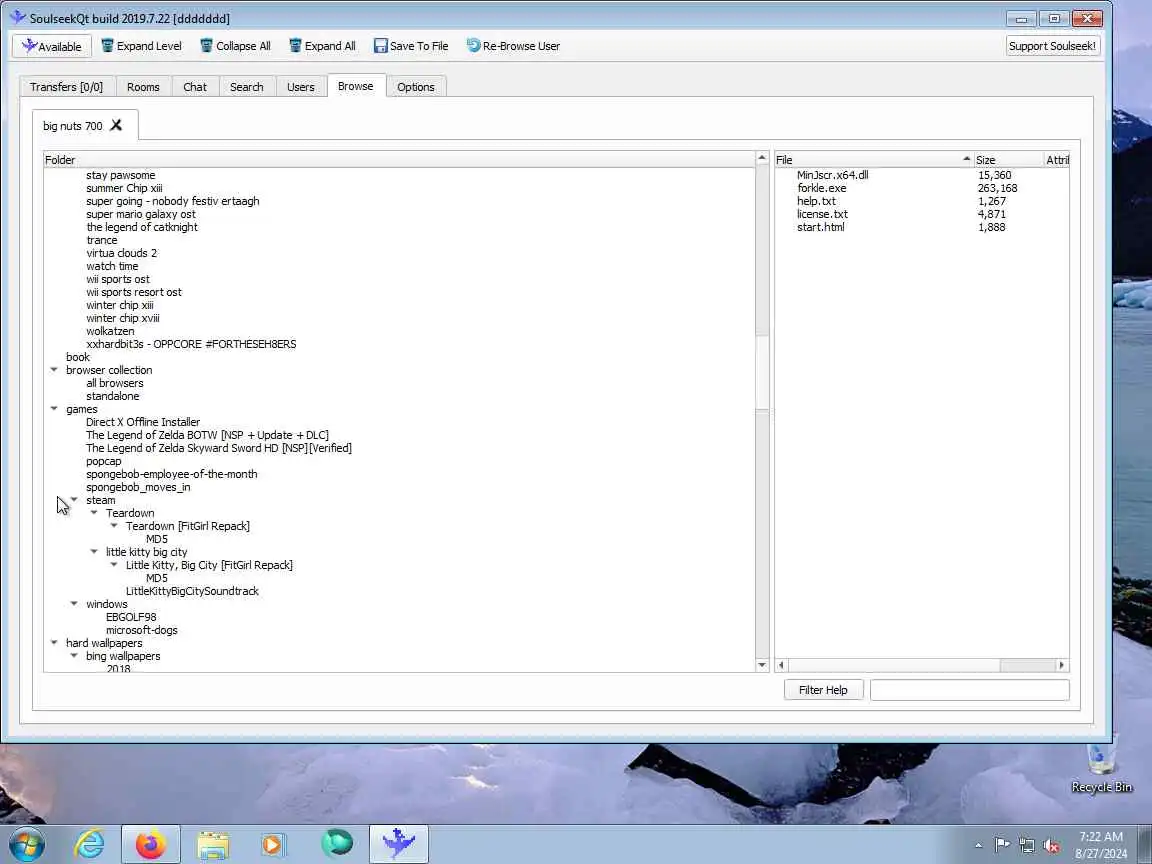1152x864 pixels.
Task: Collapse the little kitty big city arrow
Action: (x=94, y=552)
